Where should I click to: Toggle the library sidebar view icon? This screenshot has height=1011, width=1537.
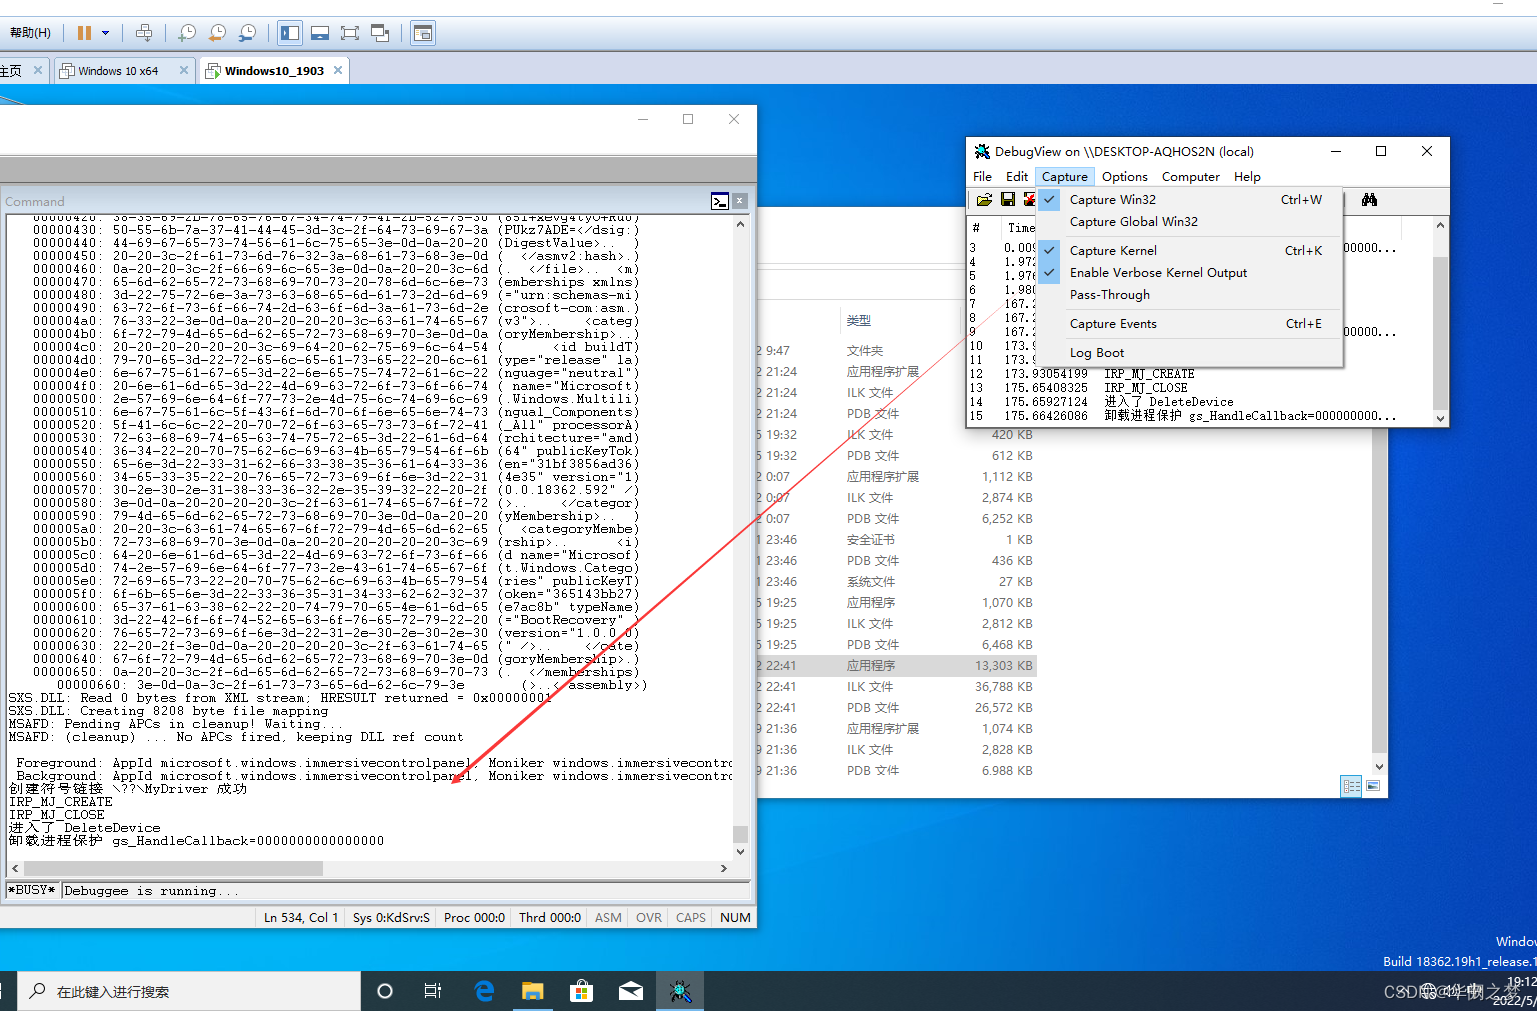(290, 33)
